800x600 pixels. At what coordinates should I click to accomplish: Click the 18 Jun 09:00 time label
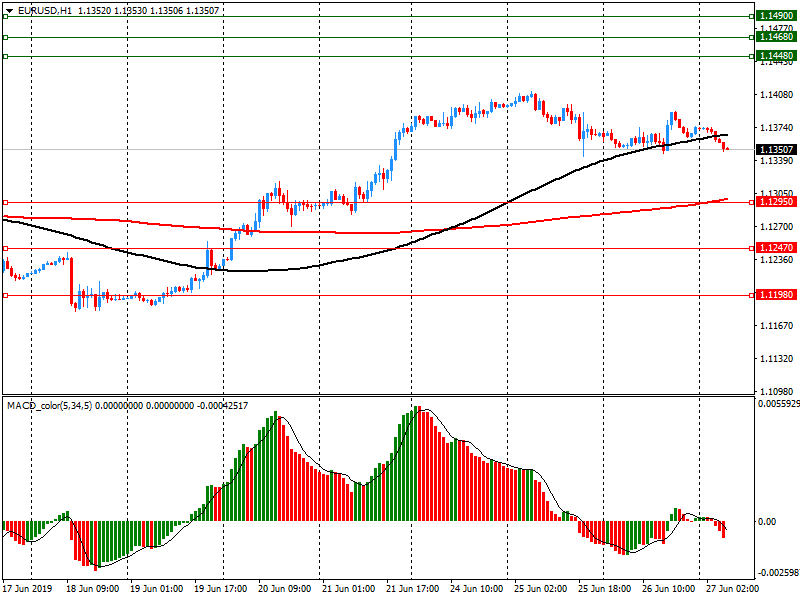(x=92, y=588)
